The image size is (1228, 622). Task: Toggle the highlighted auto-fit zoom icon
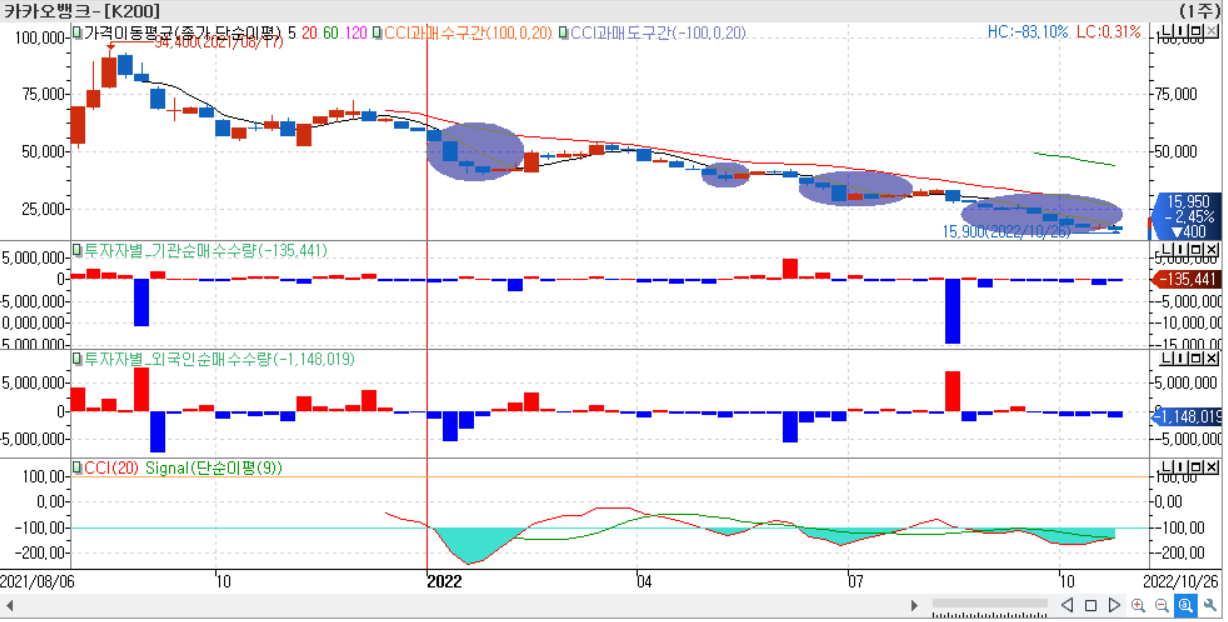coord(1185,606)
